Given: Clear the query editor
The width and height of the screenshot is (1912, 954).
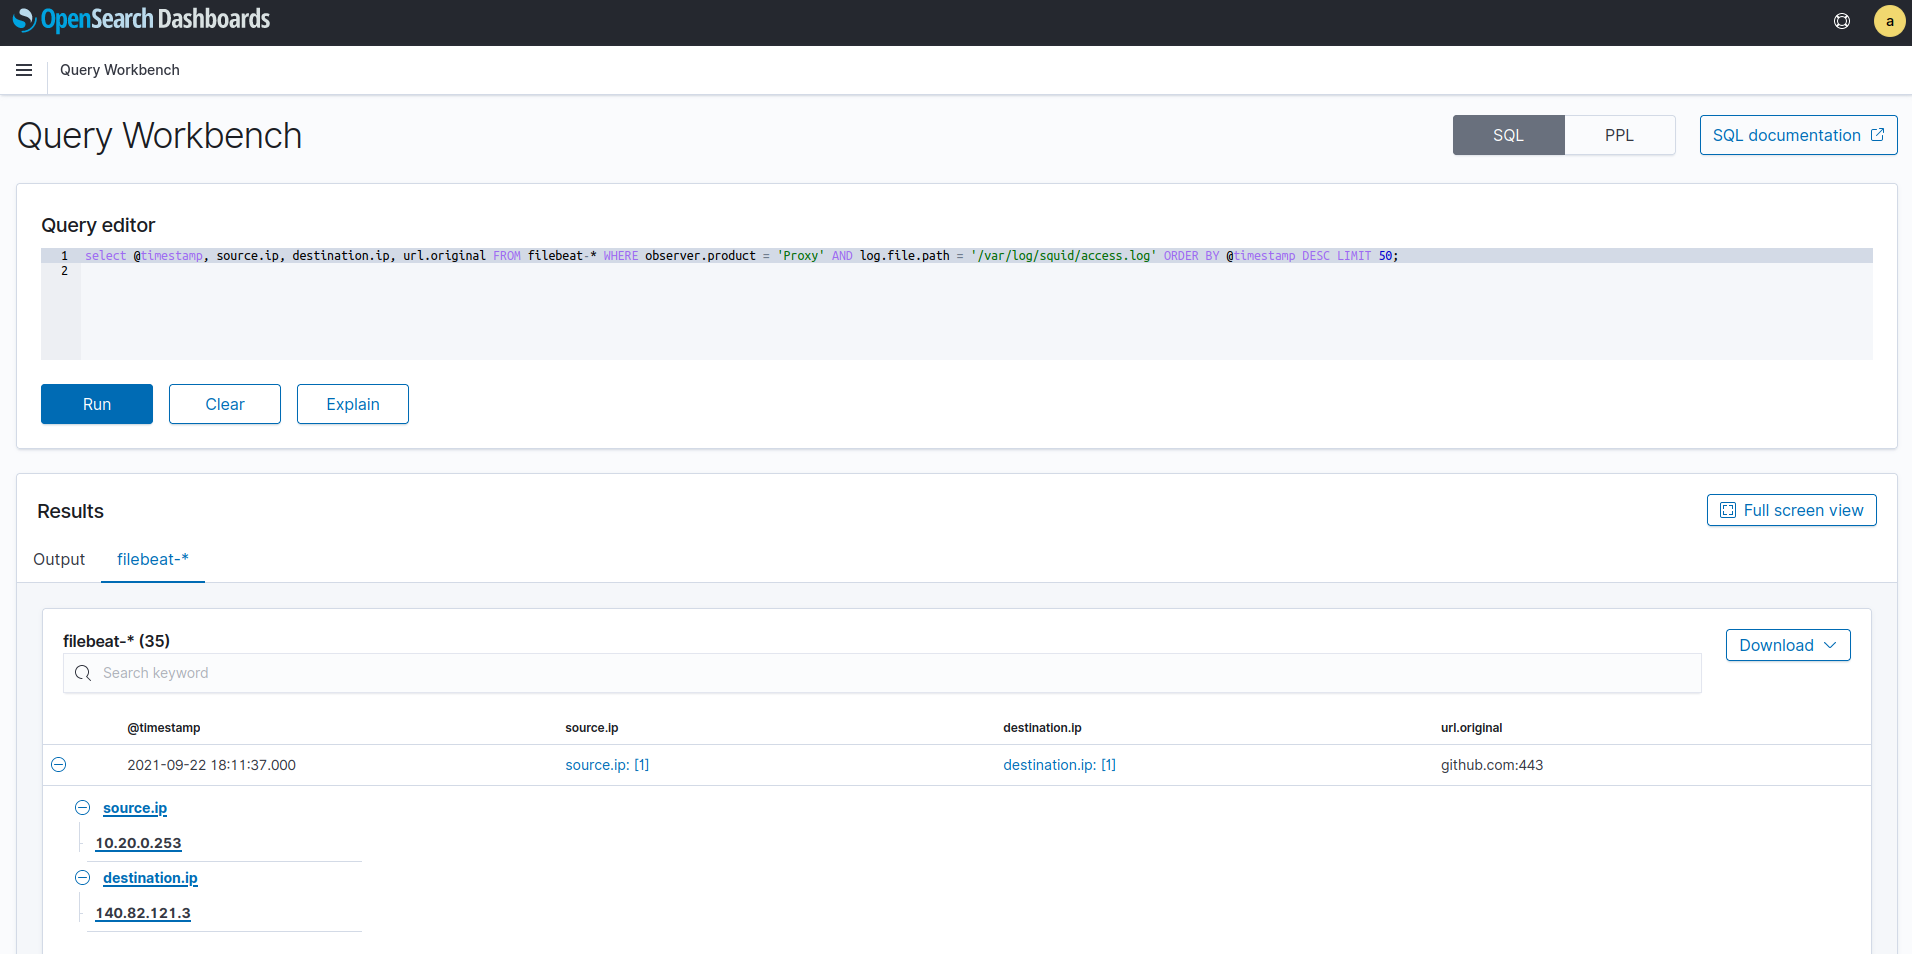Looking at the screenshot, I should point(225,404).
